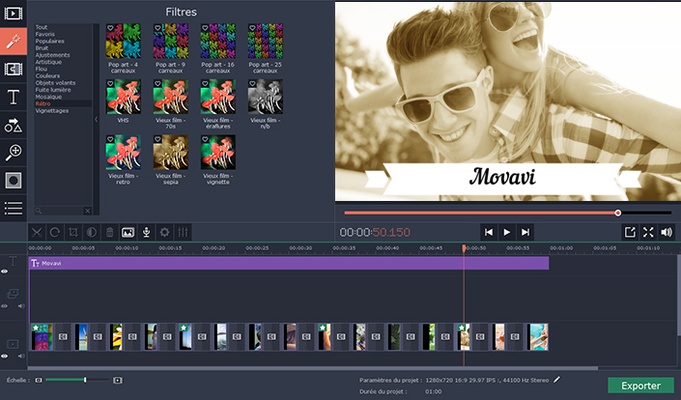
Task: Click the timeline zoom out icon
Action: [x=39, y=380]
